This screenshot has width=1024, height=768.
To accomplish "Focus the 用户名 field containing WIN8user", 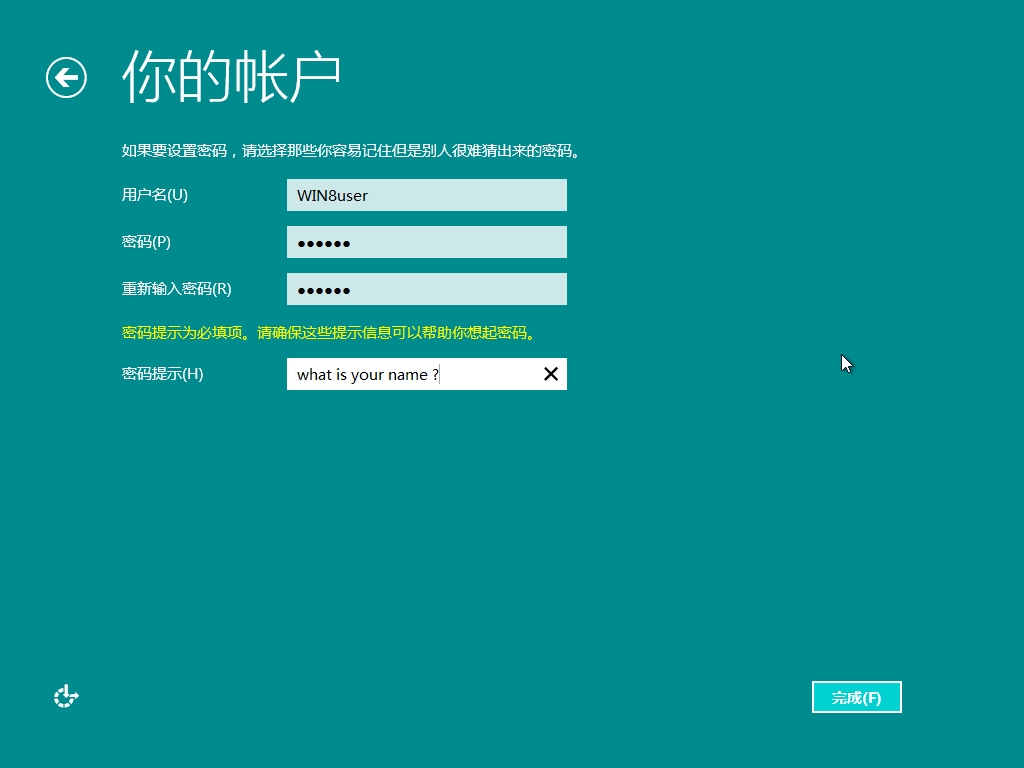I will (x=426, y=195).
